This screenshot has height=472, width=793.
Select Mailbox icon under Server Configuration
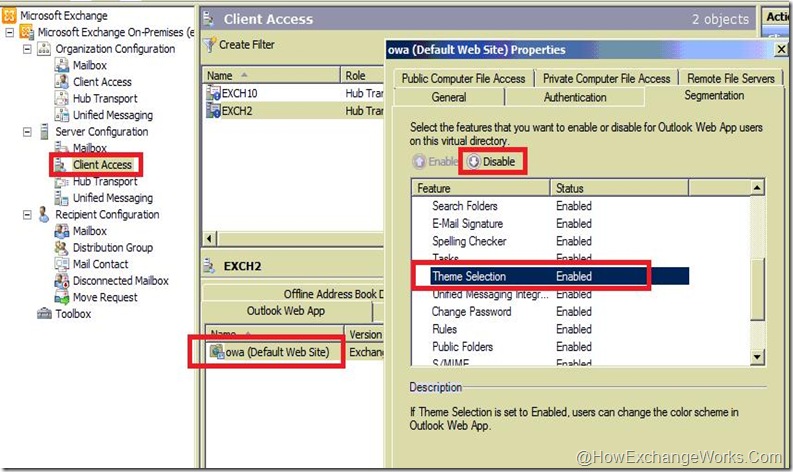[62, 148]
